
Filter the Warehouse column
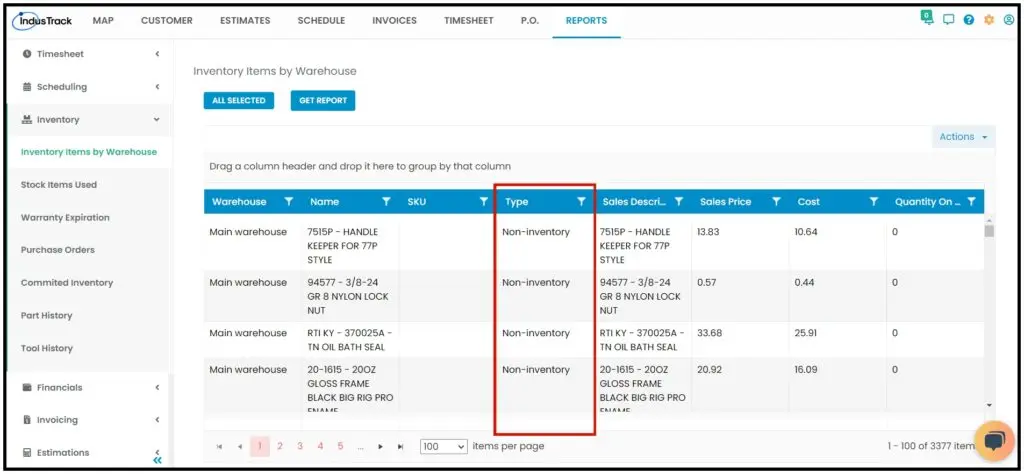[289, 202]
